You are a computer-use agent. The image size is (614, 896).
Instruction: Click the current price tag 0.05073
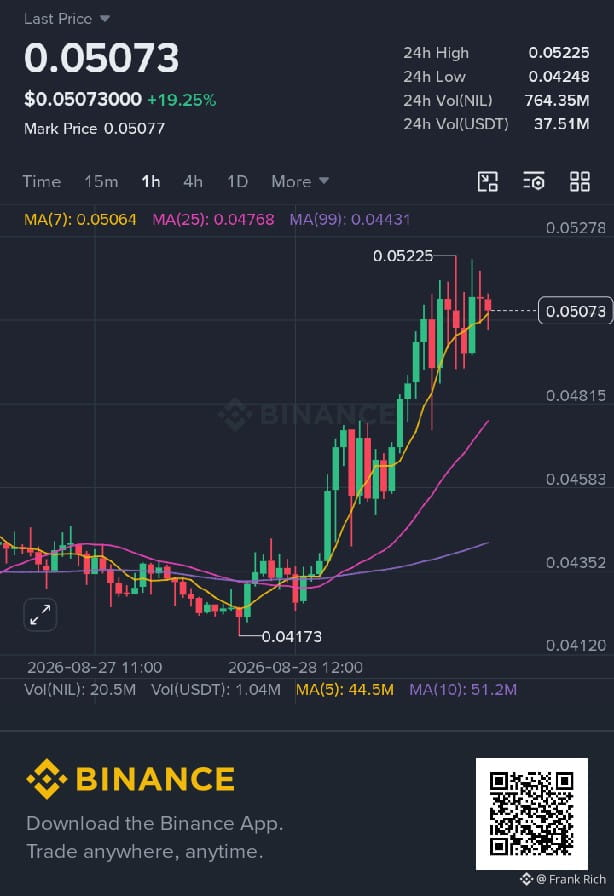(x=575, y=311)
